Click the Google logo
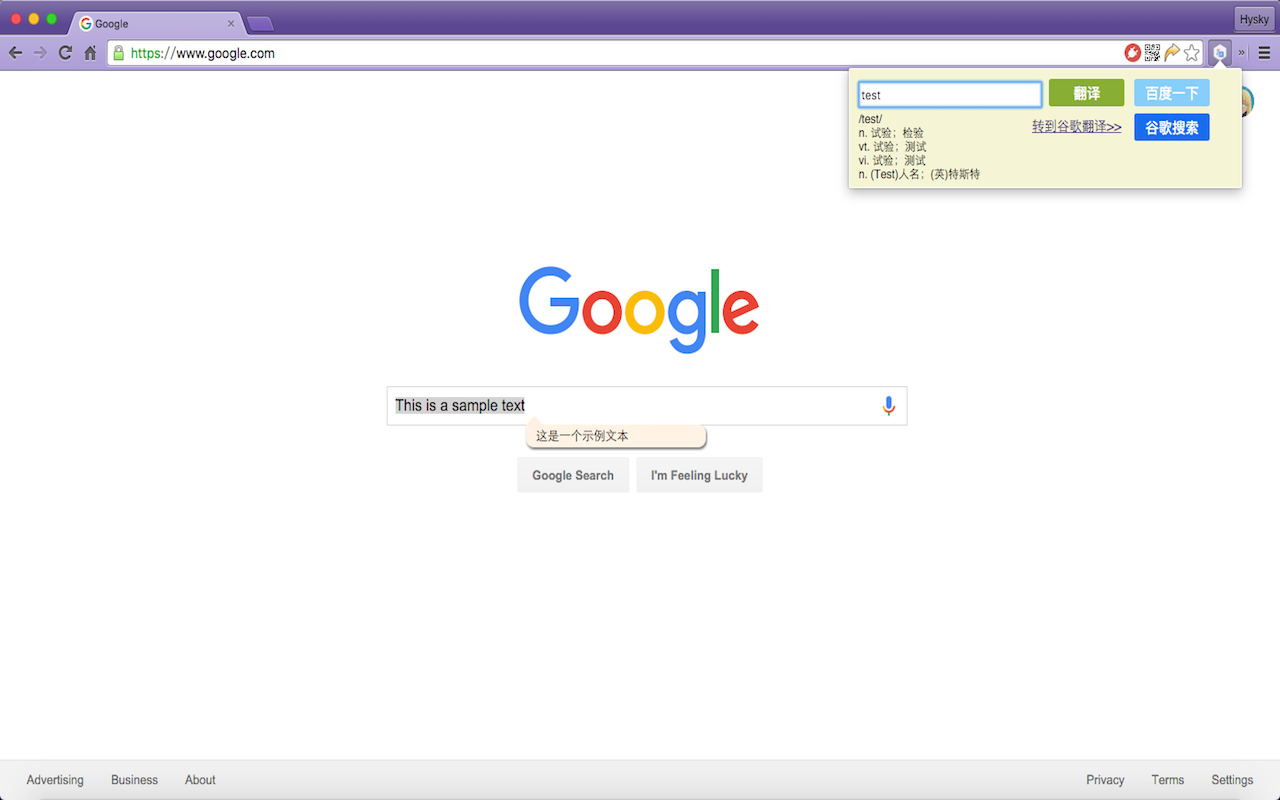The width and height of the screenshot is (1280, 800). coord(639,310)
